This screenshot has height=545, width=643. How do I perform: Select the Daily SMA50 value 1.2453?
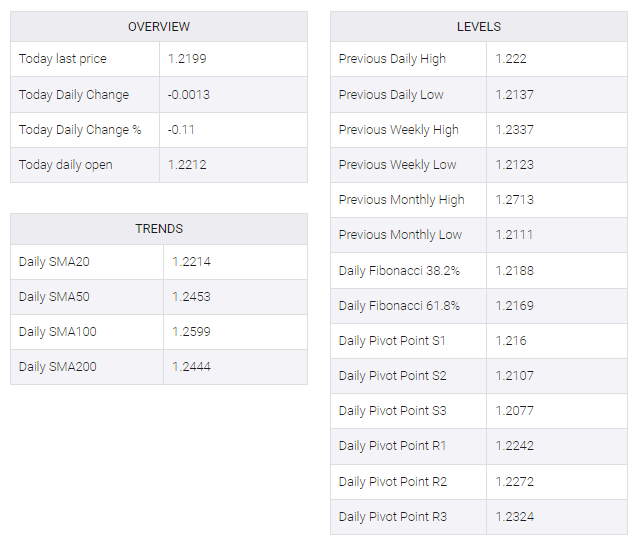tap(191, 297)
